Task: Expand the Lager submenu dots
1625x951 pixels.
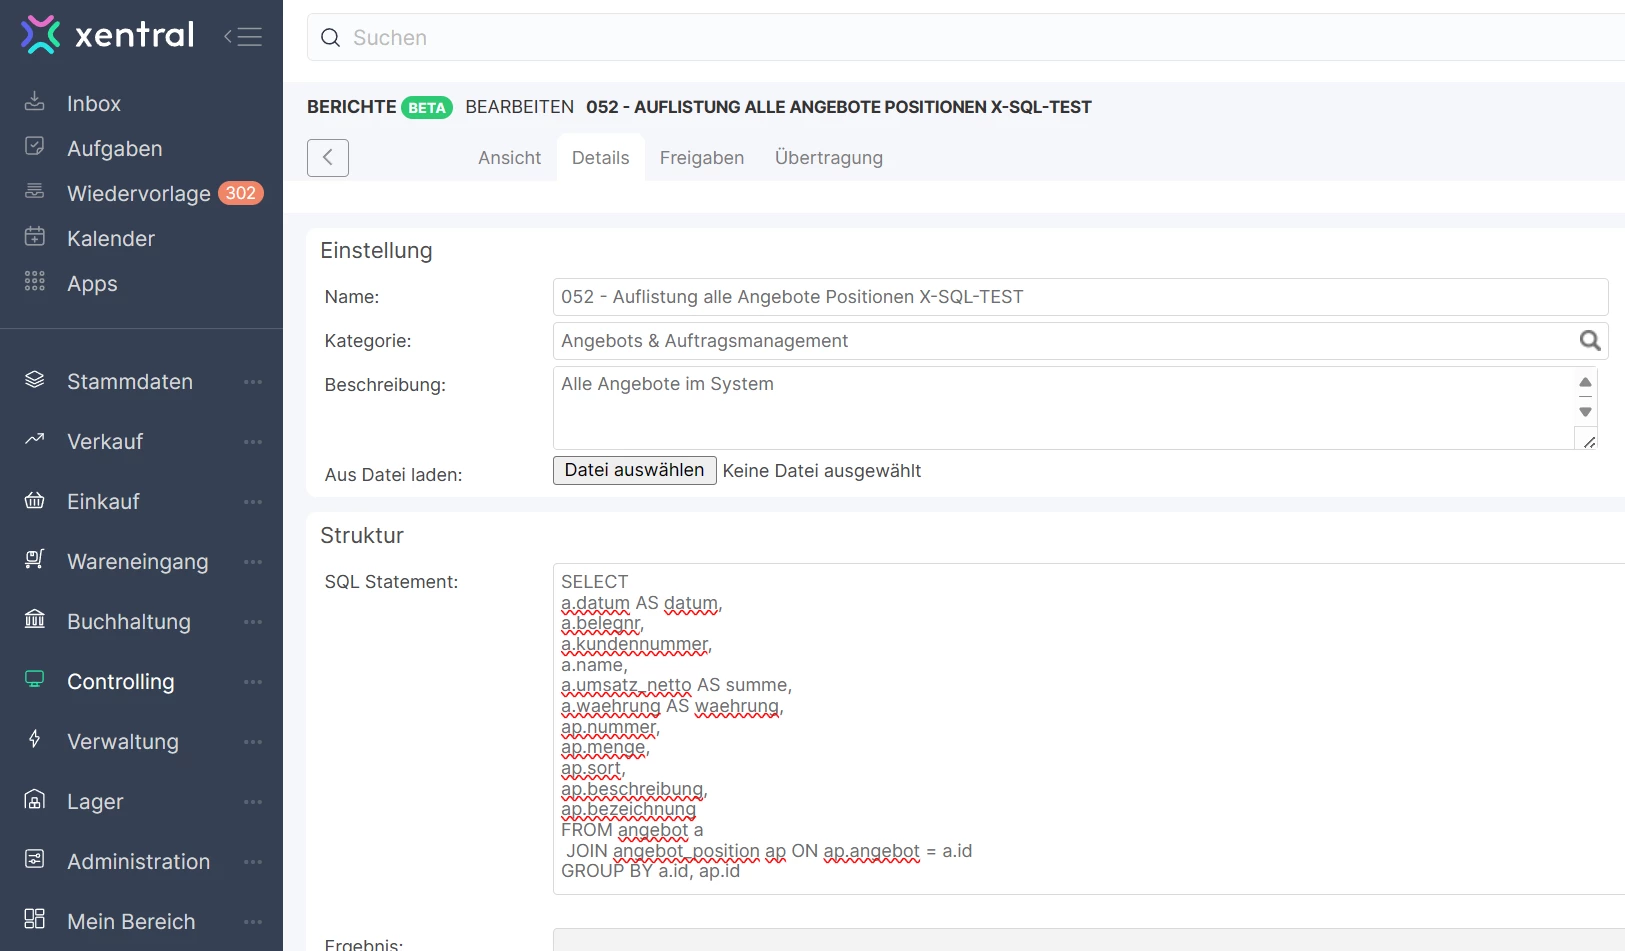Action: point(253,802)
